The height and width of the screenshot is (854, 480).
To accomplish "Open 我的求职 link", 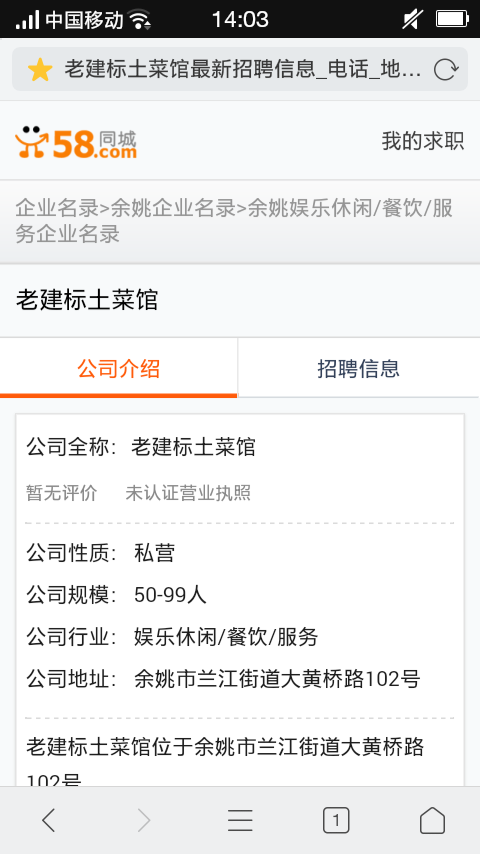I will 423,141.
